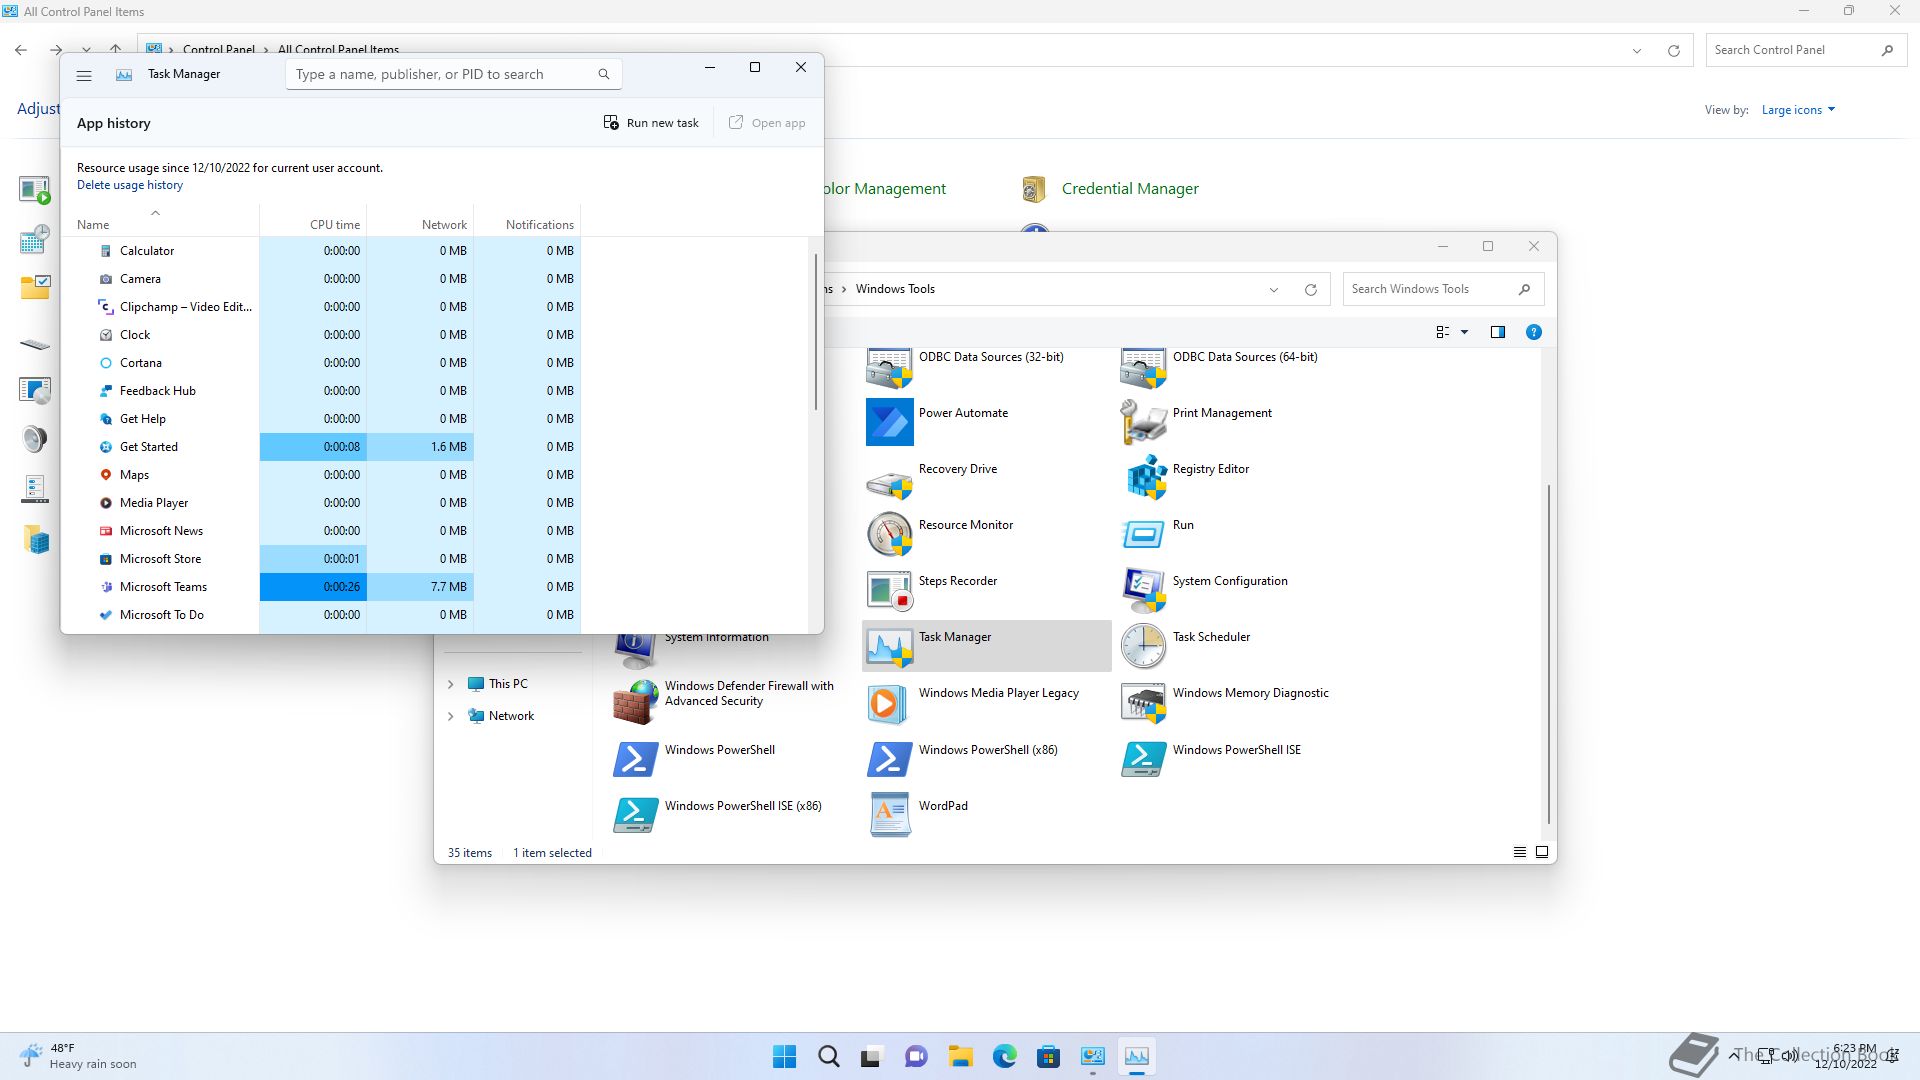Open Windows Tools help button

tap(1533, 332)
